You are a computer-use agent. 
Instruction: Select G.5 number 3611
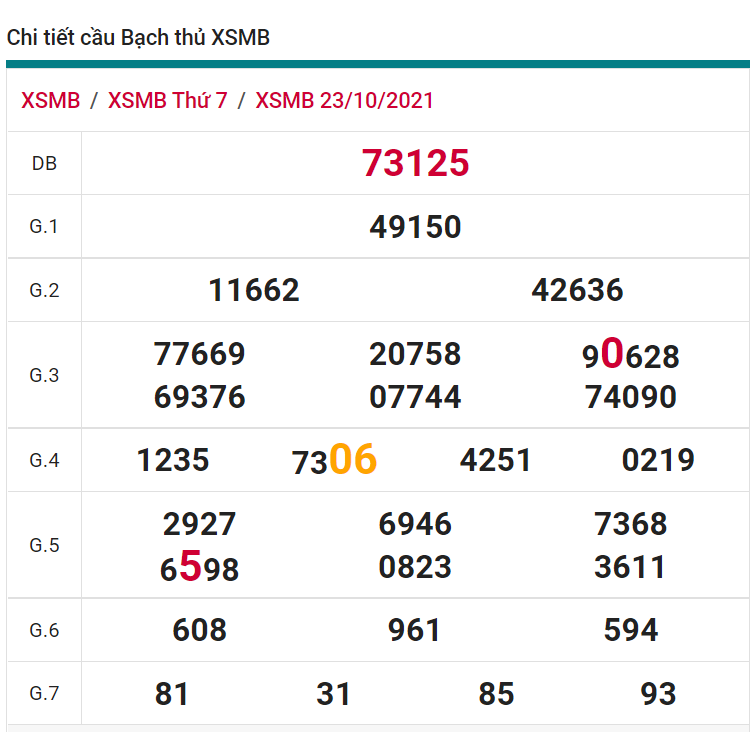tap(630, 568)
